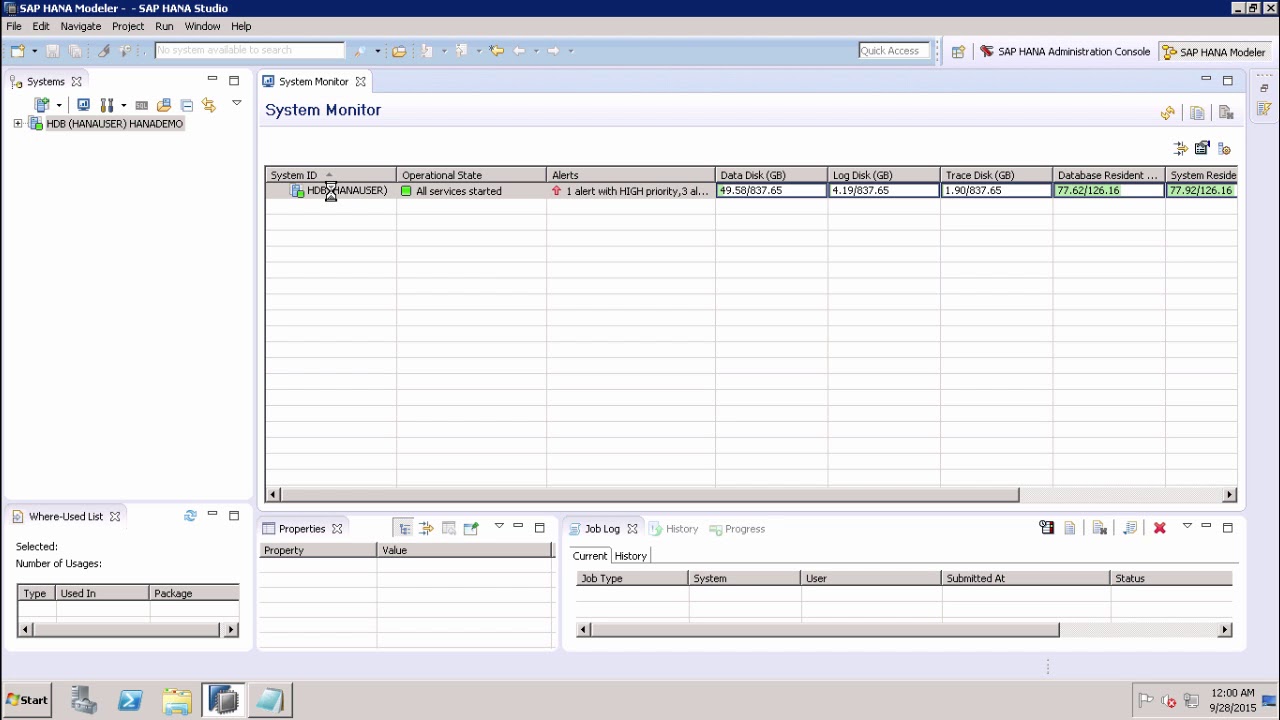Click the gear settings icon above monitor table
The height and width of the screenshot is (720, 1280).
(1224, 148)
